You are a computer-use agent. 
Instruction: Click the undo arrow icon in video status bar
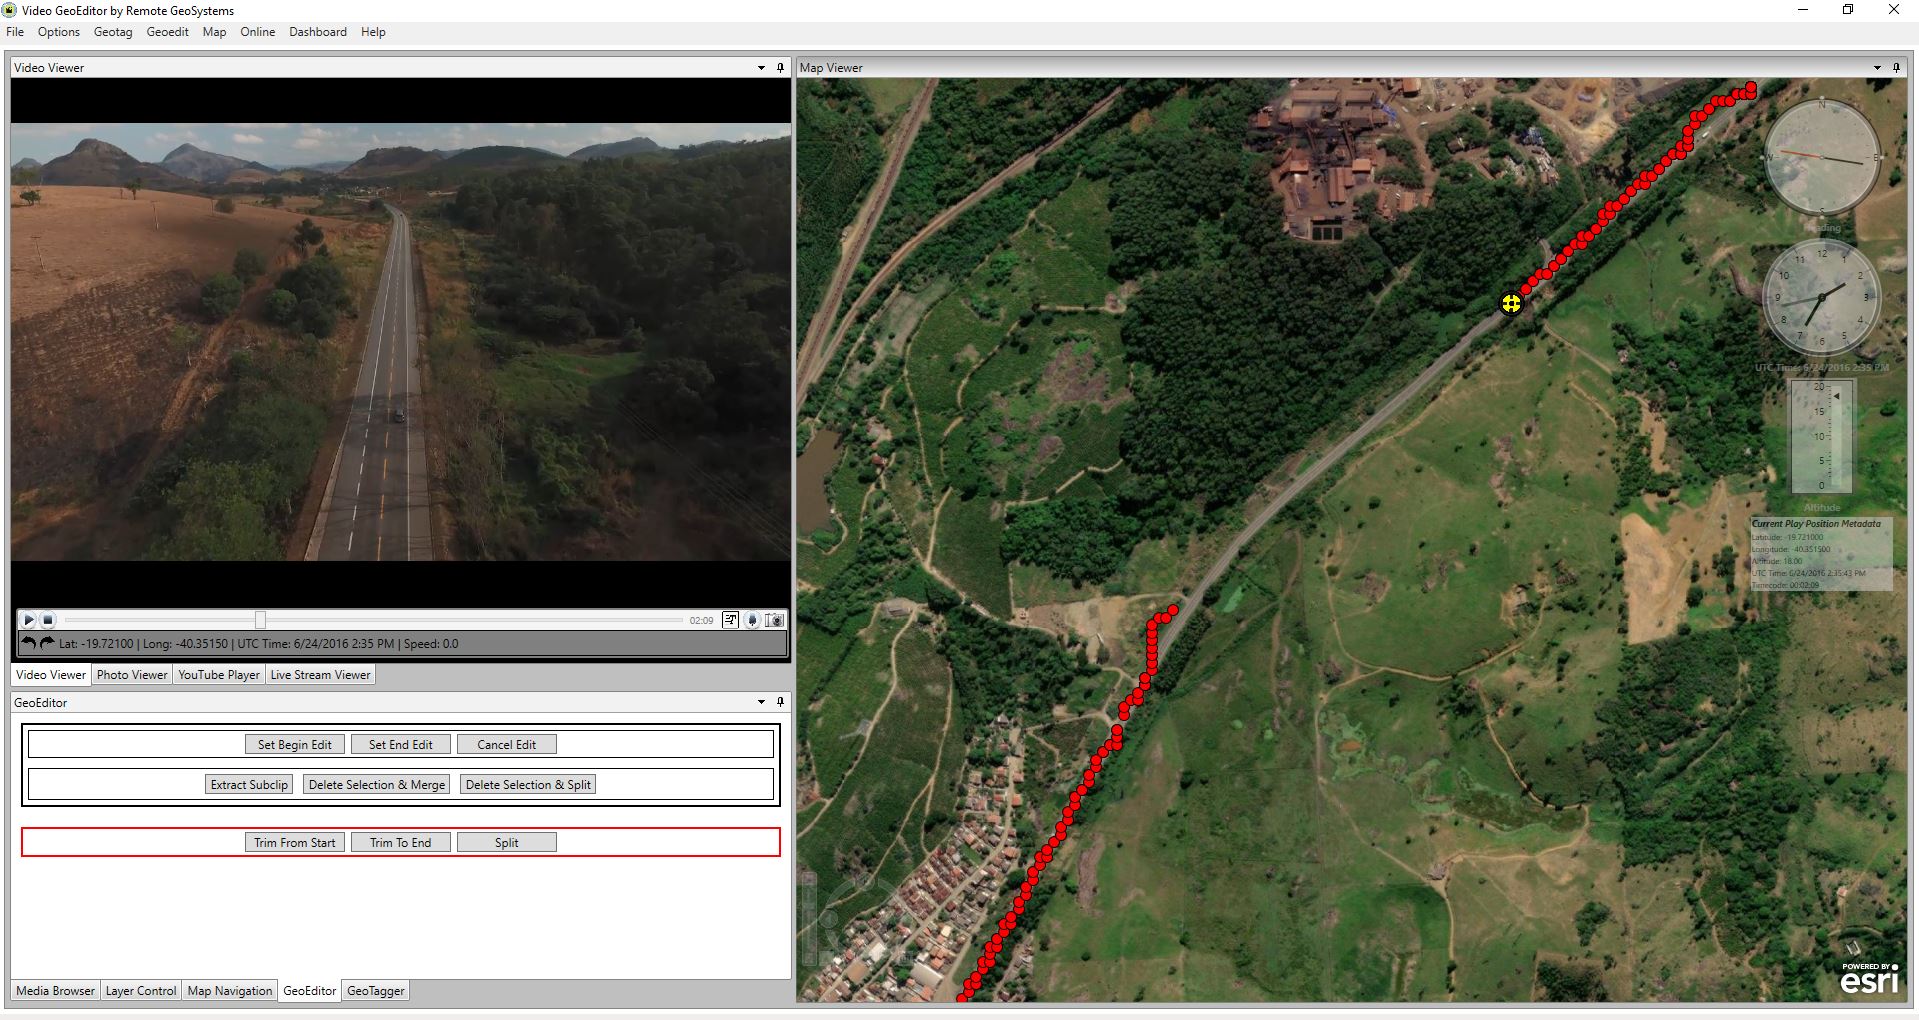(28, 643)
